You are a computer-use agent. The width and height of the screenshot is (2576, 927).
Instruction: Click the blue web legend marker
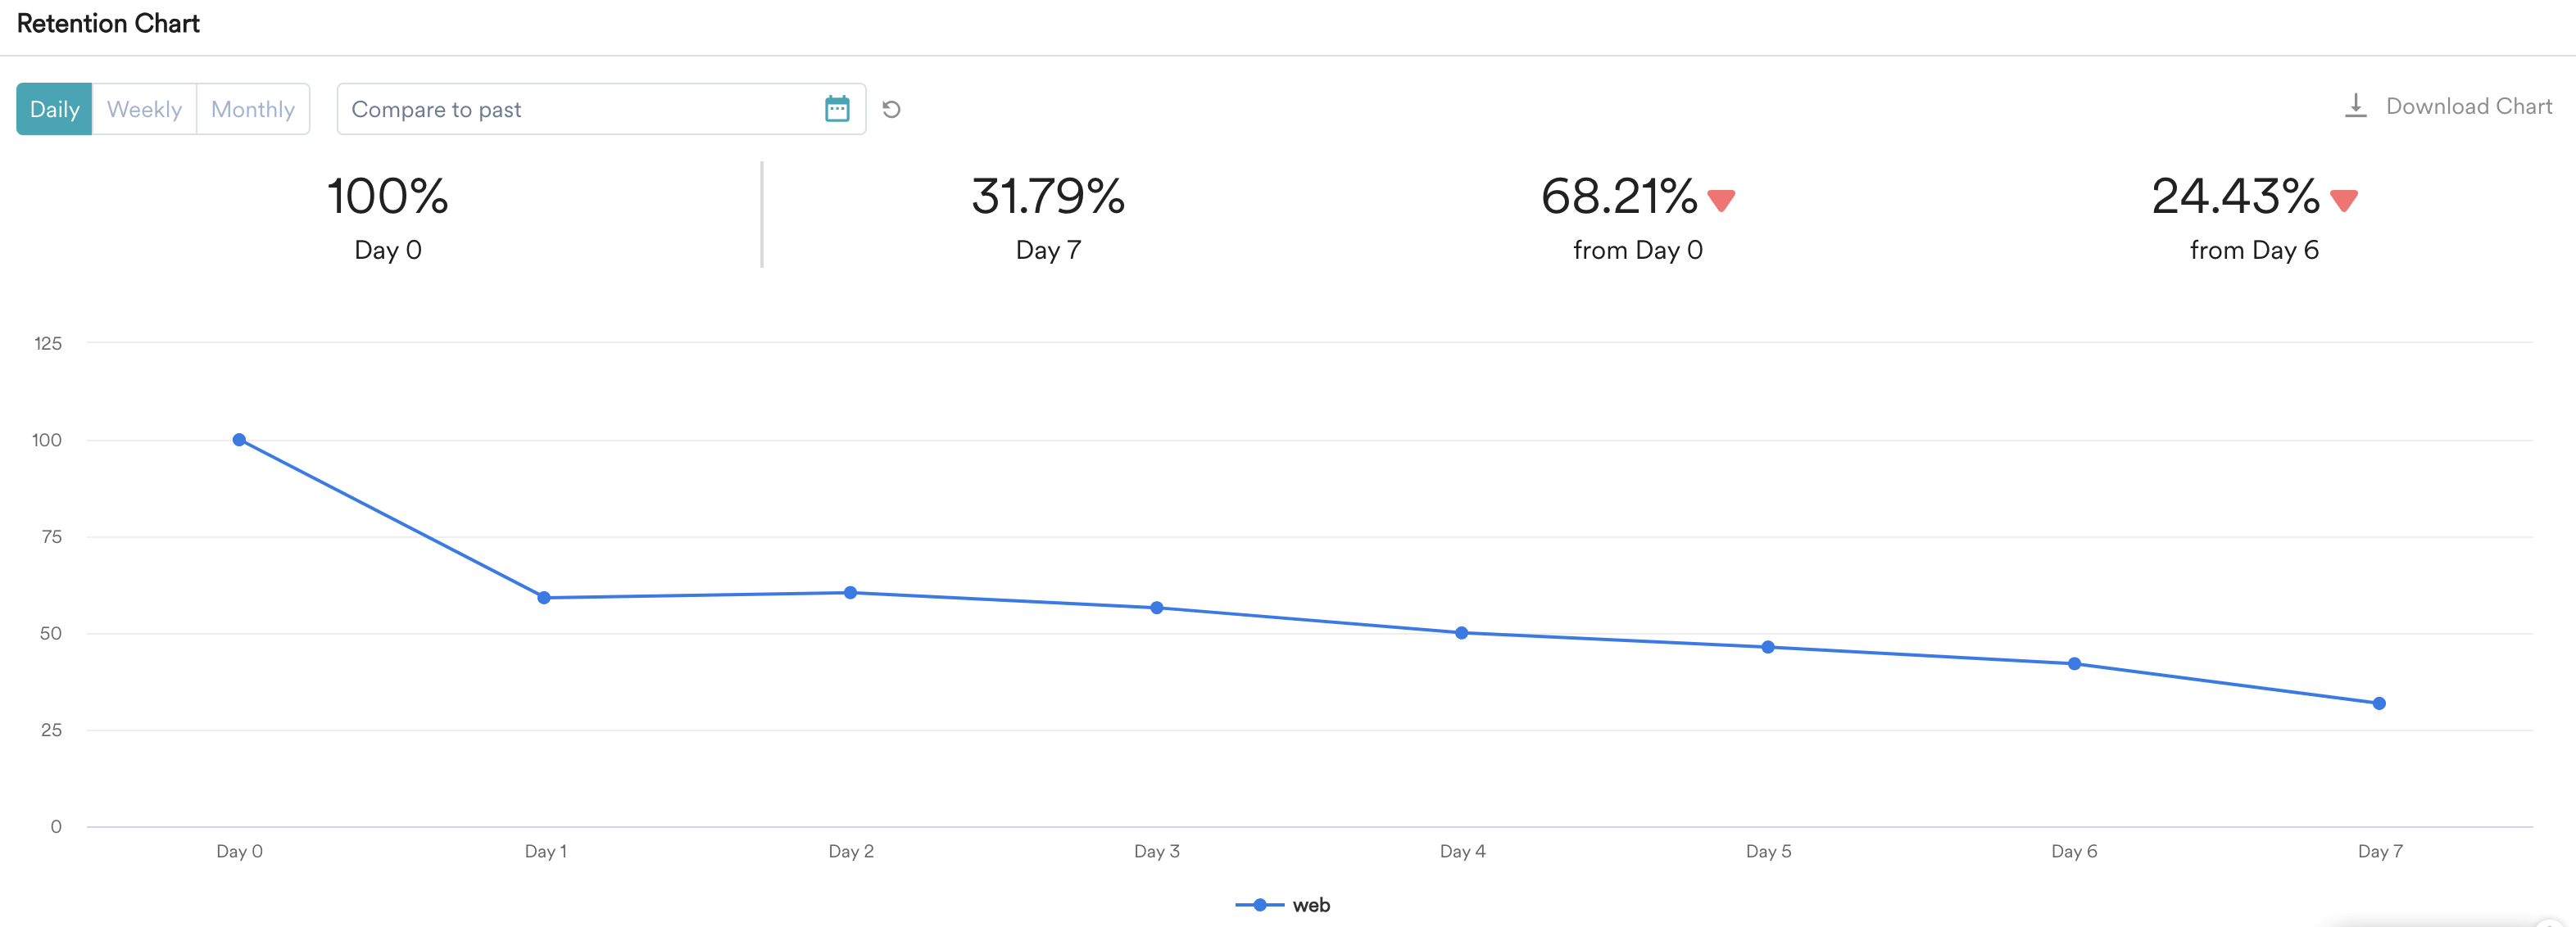pyautogui.click(x=1260, y=905)
